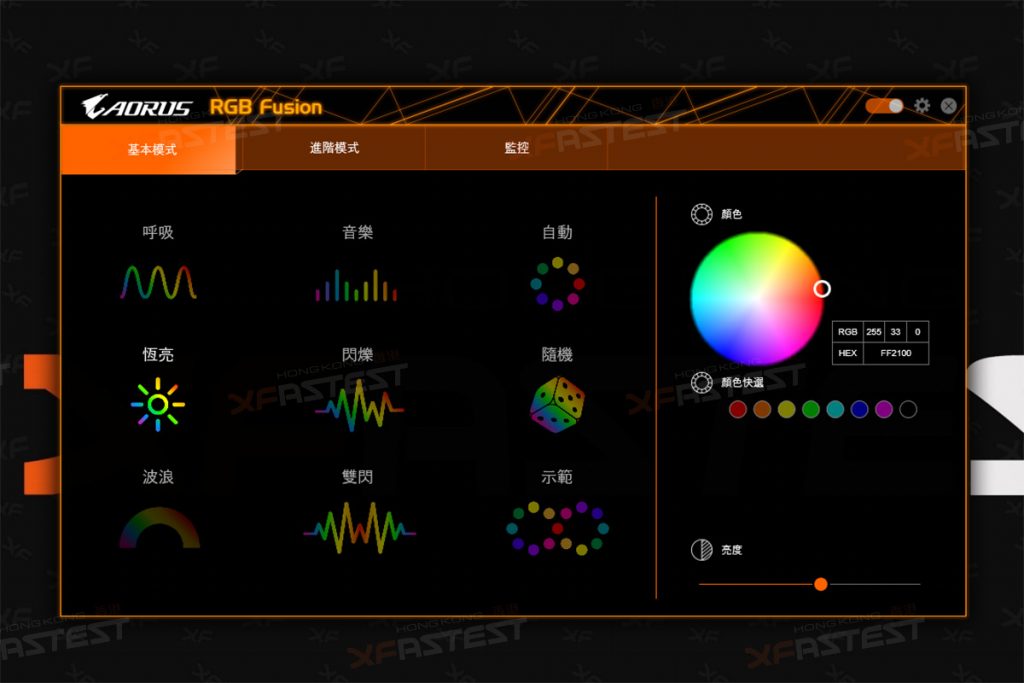
Task: Select the 隨機 random dice mode icon
Action: [x=557, y=404]
